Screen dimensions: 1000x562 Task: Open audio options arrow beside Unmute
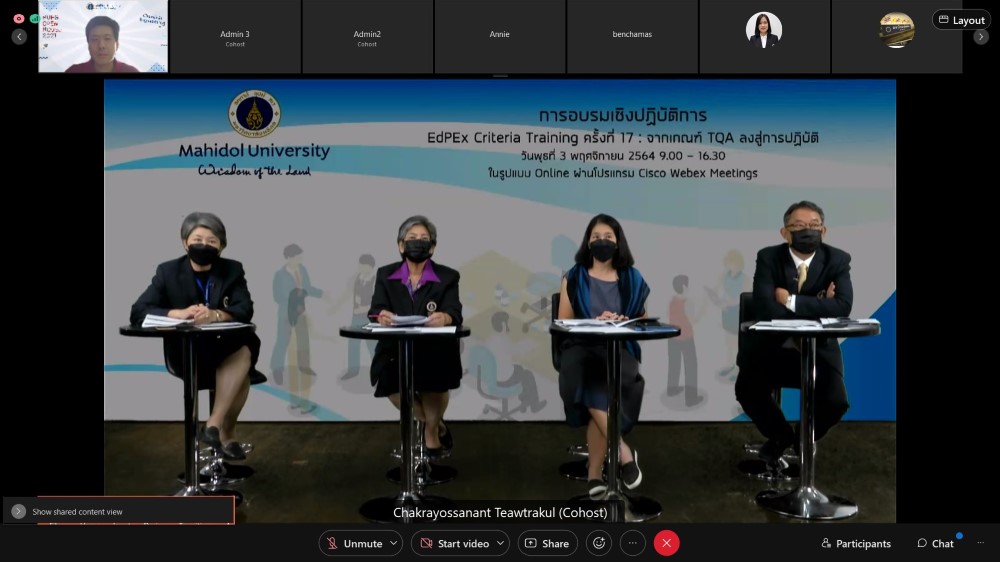point(393,543)
